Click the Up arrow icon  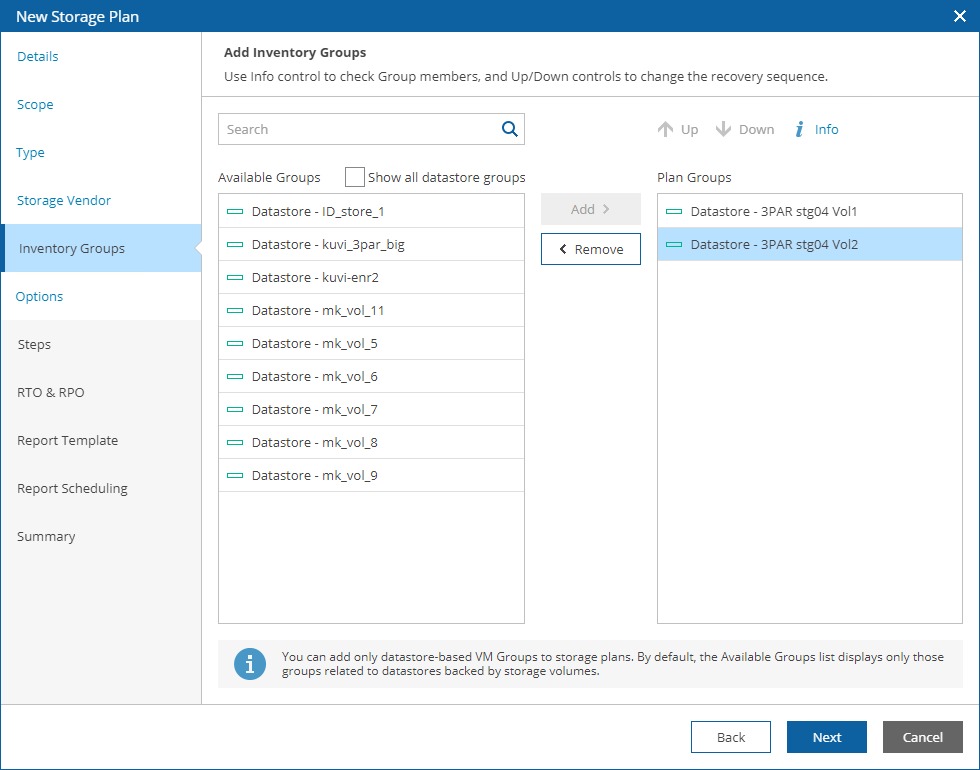point(665,130)
